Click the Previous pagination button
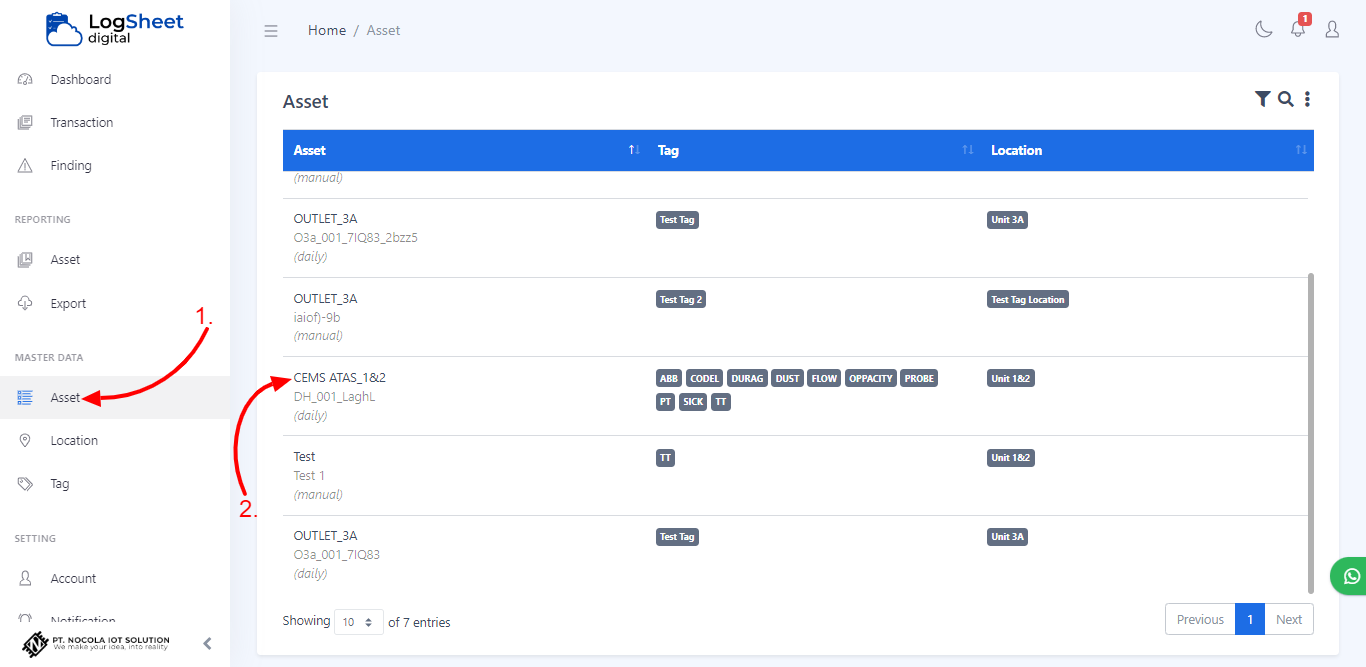The image size is (1366, 667). pyautogui.click(x=1200, y=619)
